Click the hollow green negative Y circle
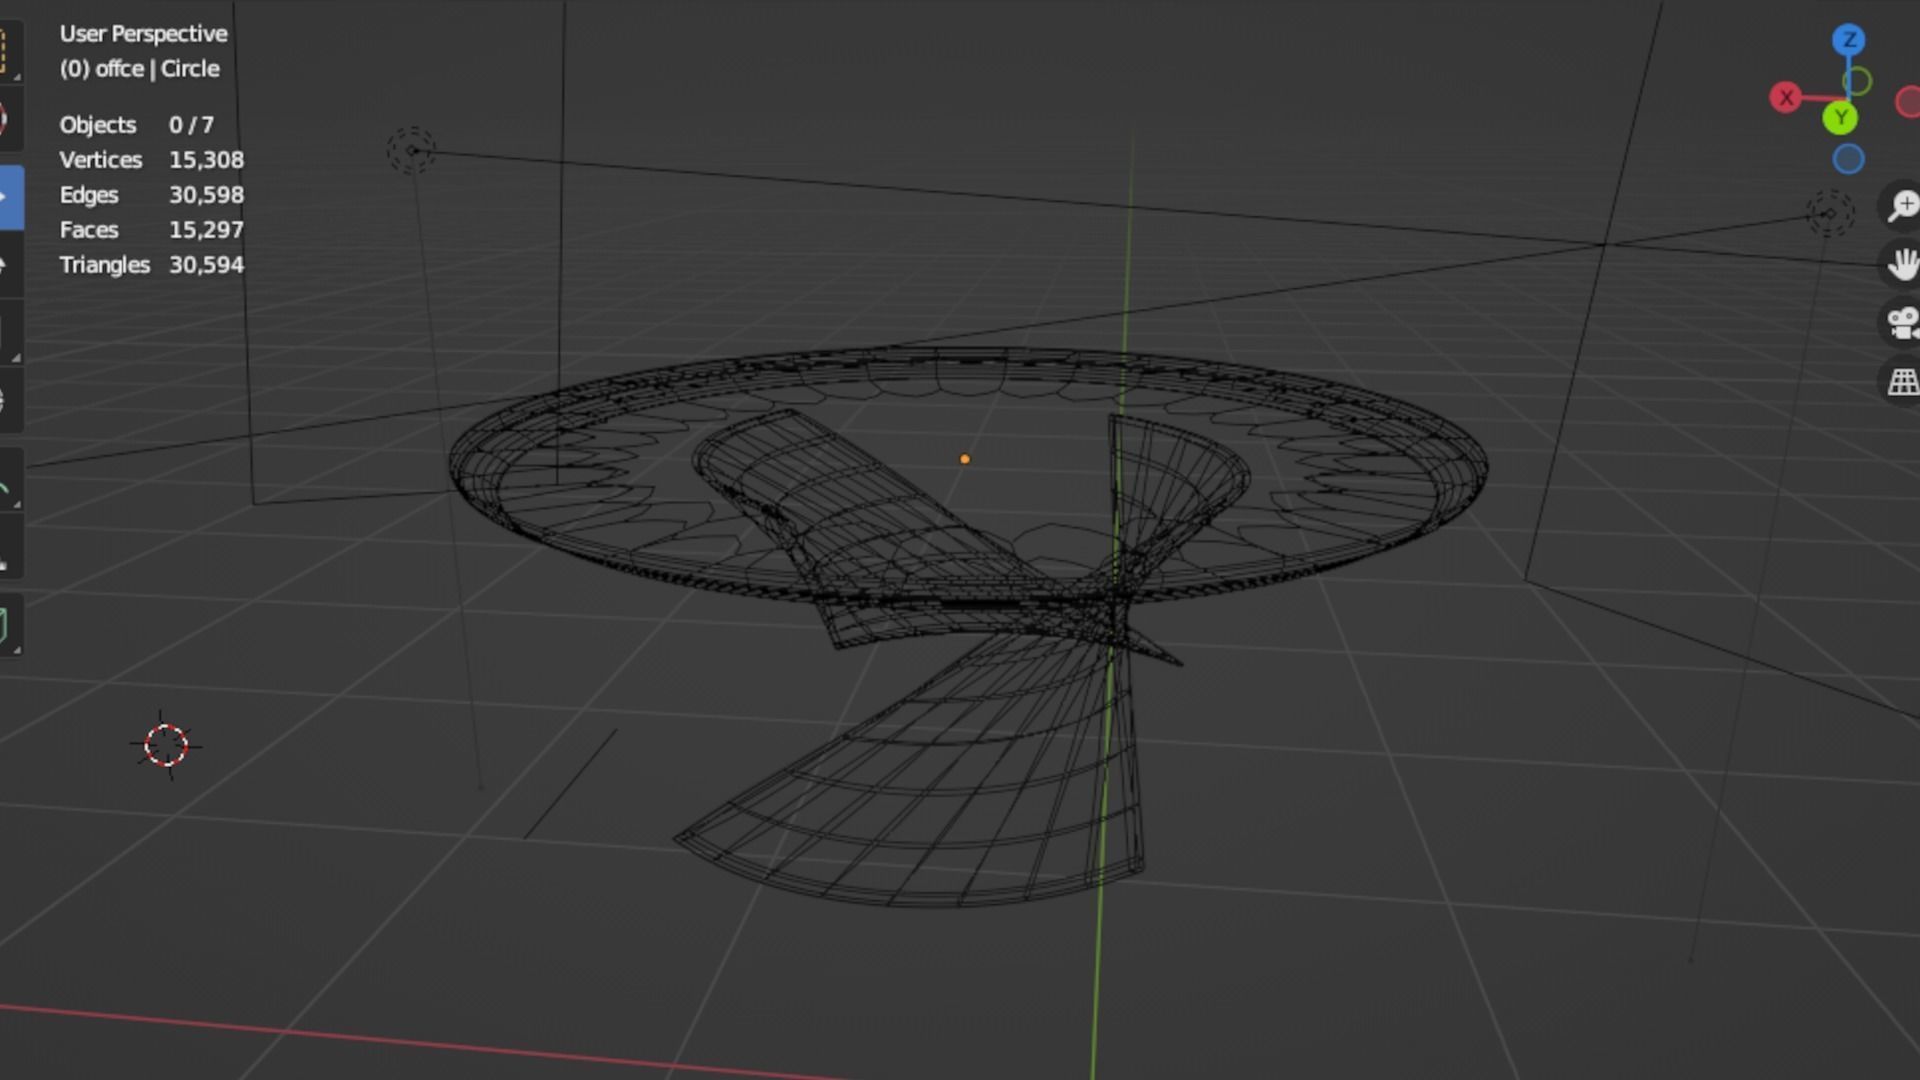This screenshot has height=1080, width=1920. 1857,81
